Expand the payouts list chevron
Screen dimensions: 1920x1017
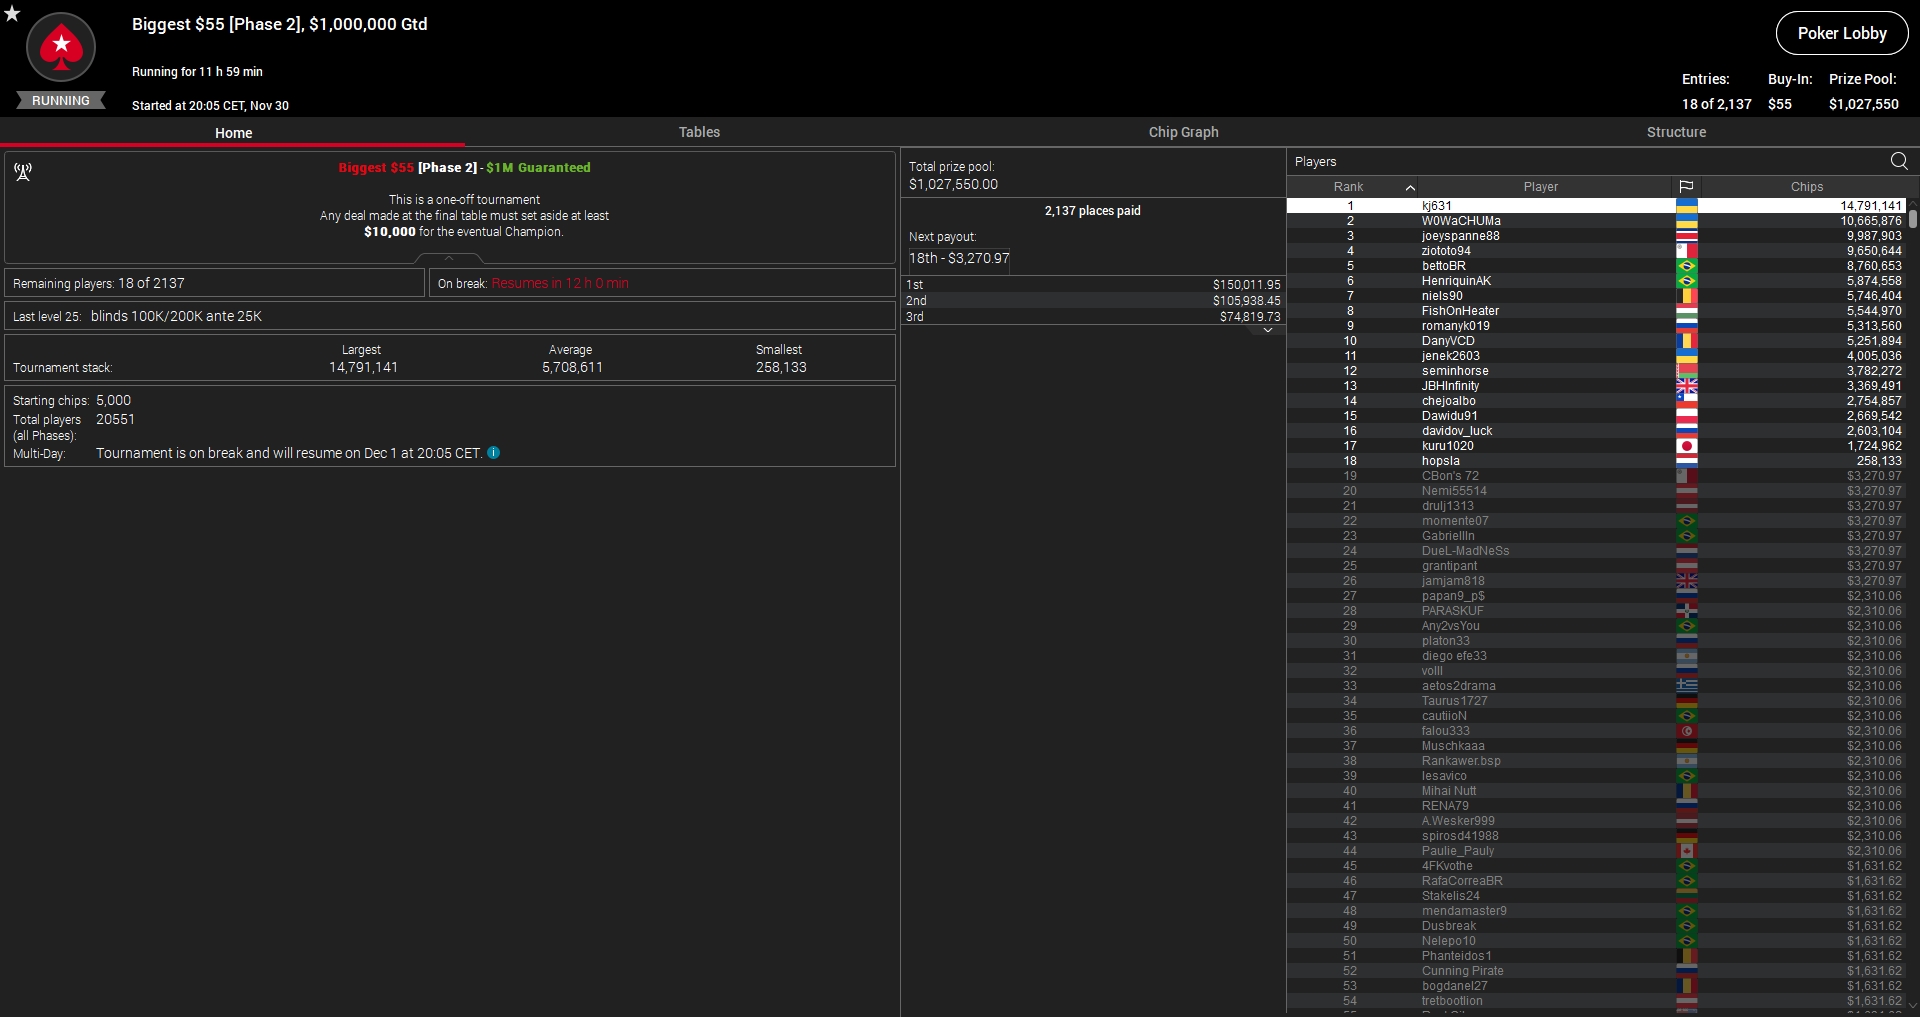pyautogui.click(x=1267, y=330)
